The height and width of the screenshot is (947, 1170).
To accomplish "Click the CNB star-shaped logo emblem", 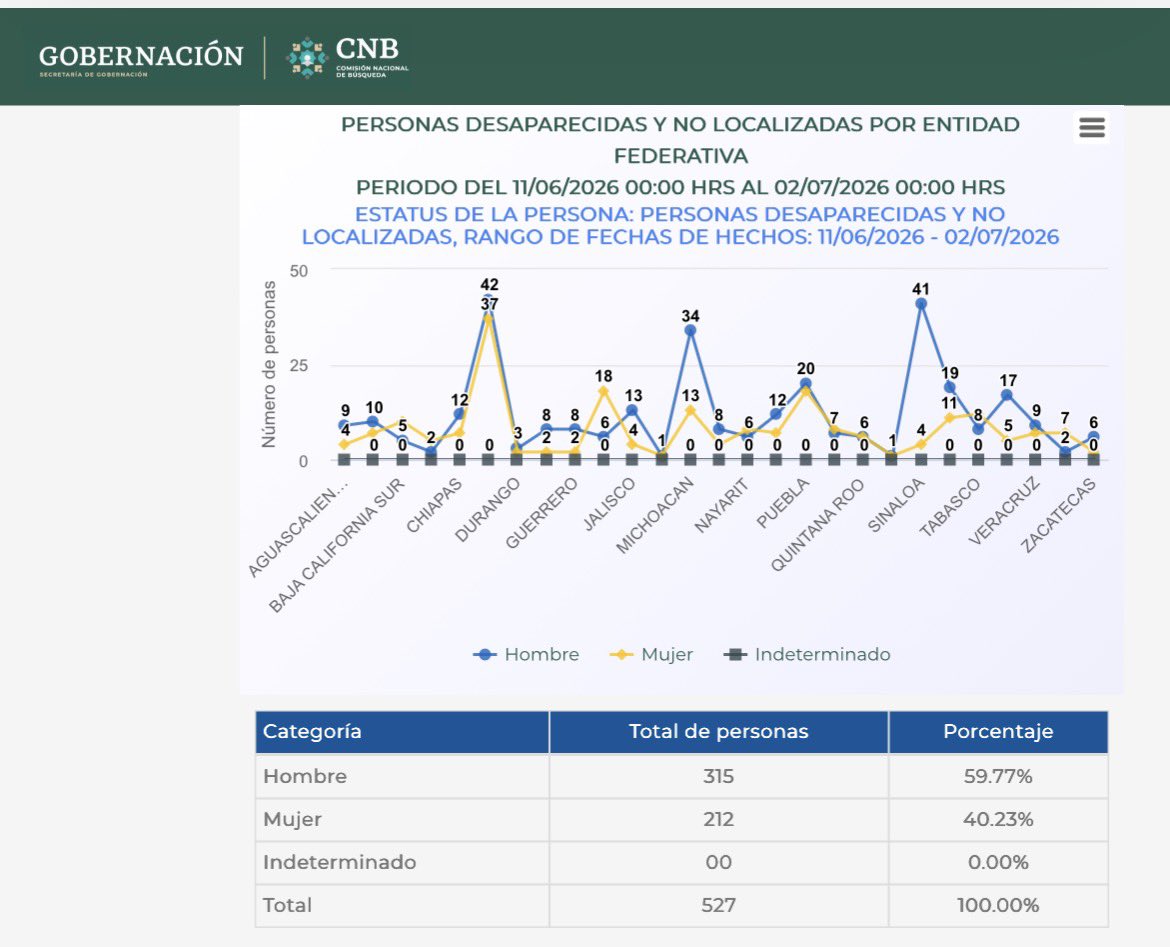I will (x=307, y=57).
